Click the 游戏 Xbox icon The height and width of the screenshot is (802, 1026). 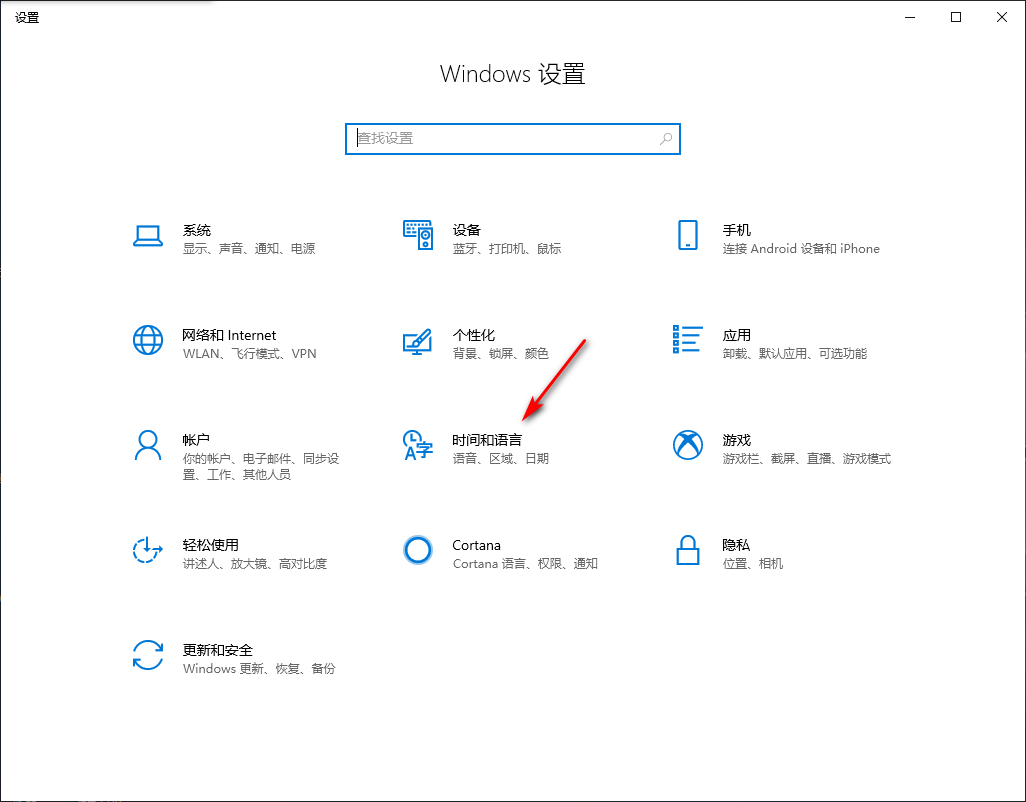tap(688, 445)
